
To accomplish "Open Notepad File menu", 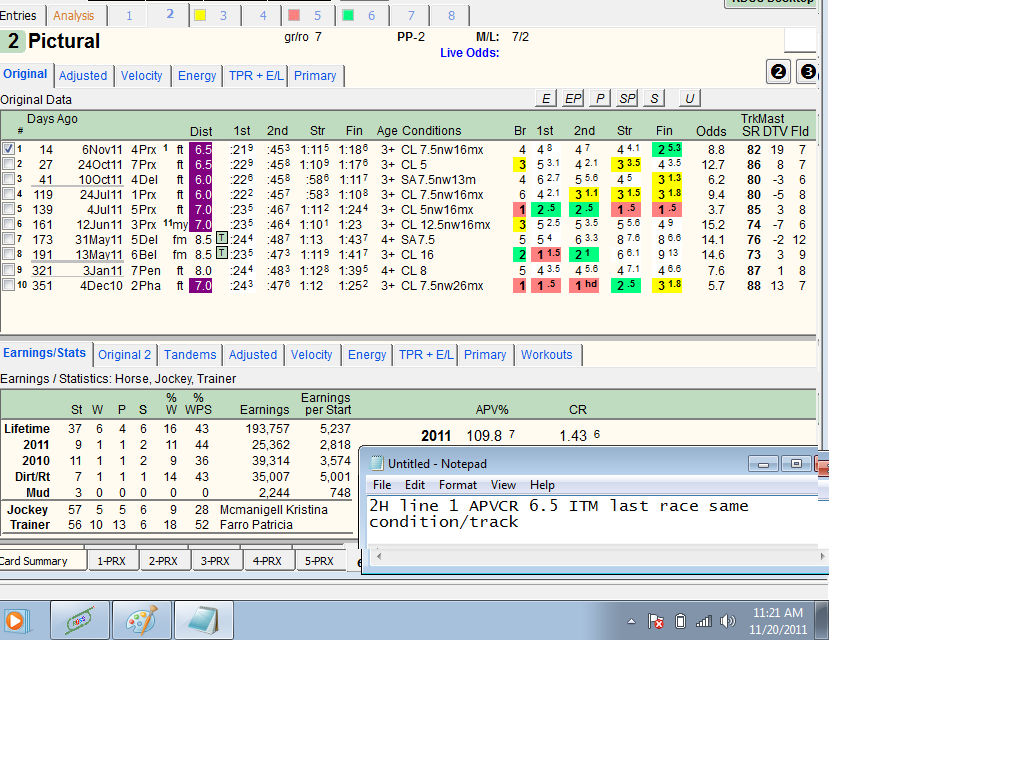I will pyautogui.click(x=382, y=485).
